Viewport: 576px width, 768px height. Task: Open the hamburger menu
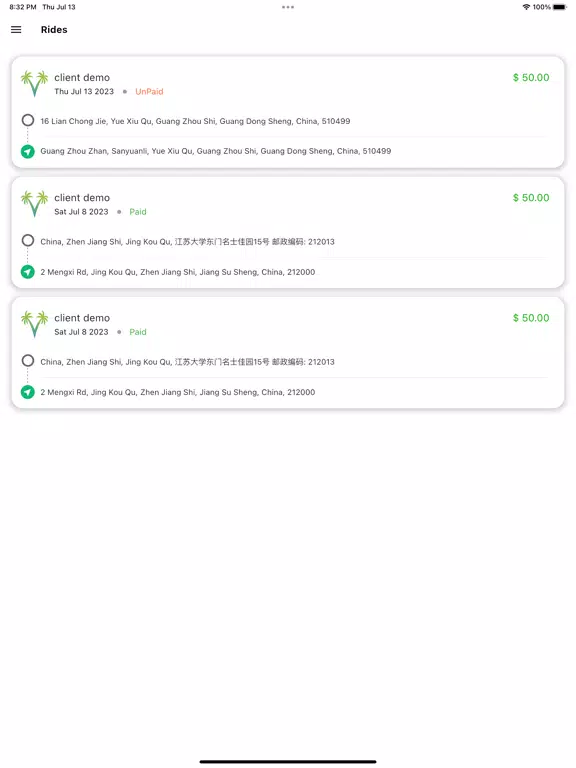(16, 29)
